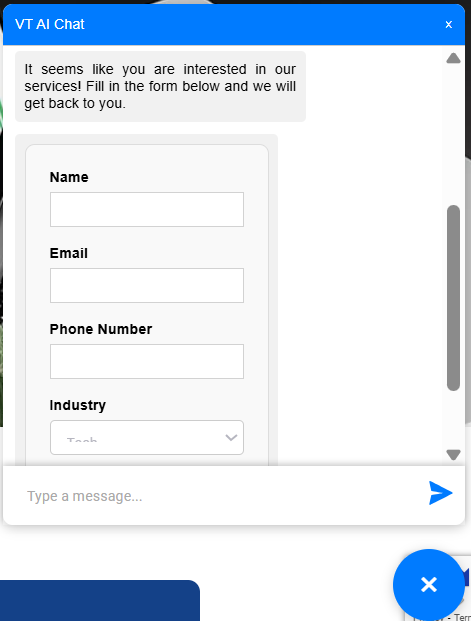Click the scroll up arrow in chat
471x621 pixels.
tap(453, 58)
